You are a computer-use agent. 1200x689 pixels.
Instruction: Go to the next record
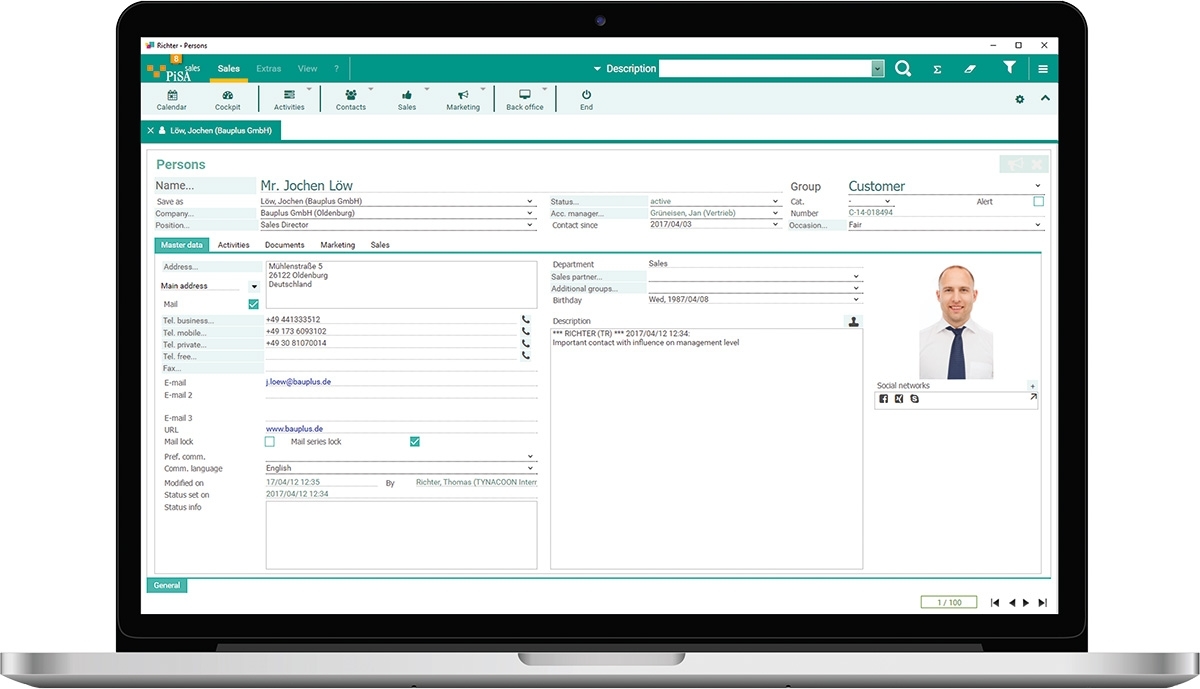[1026, 603]
